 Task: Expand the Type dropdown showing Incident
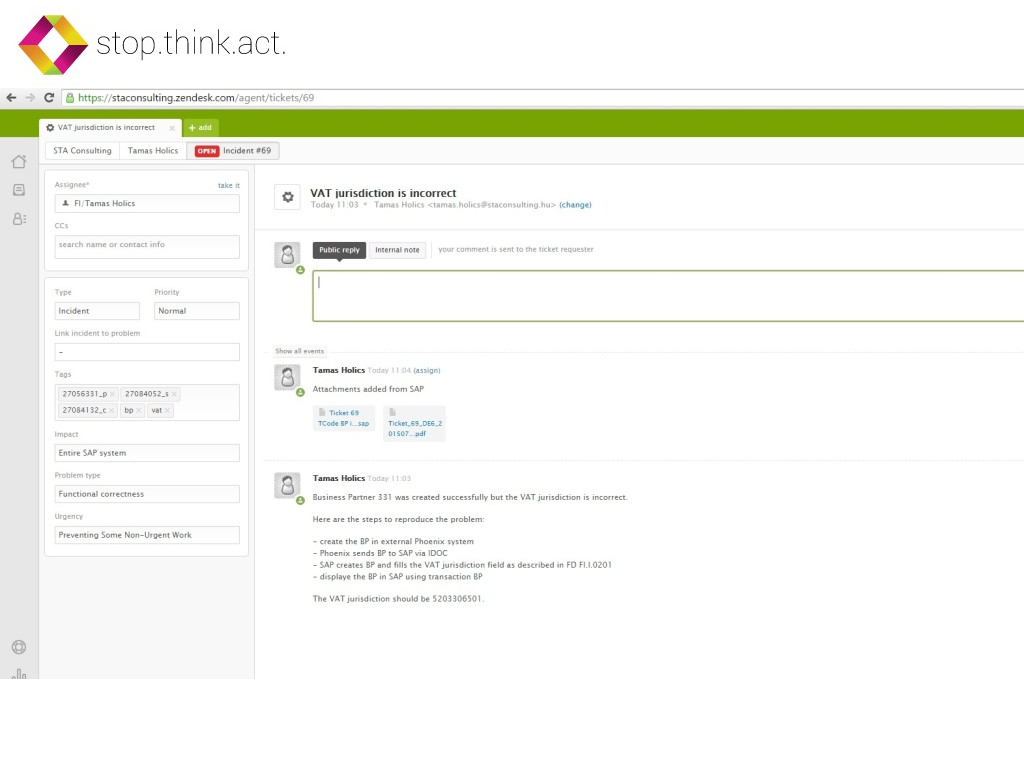pos(97,311)
